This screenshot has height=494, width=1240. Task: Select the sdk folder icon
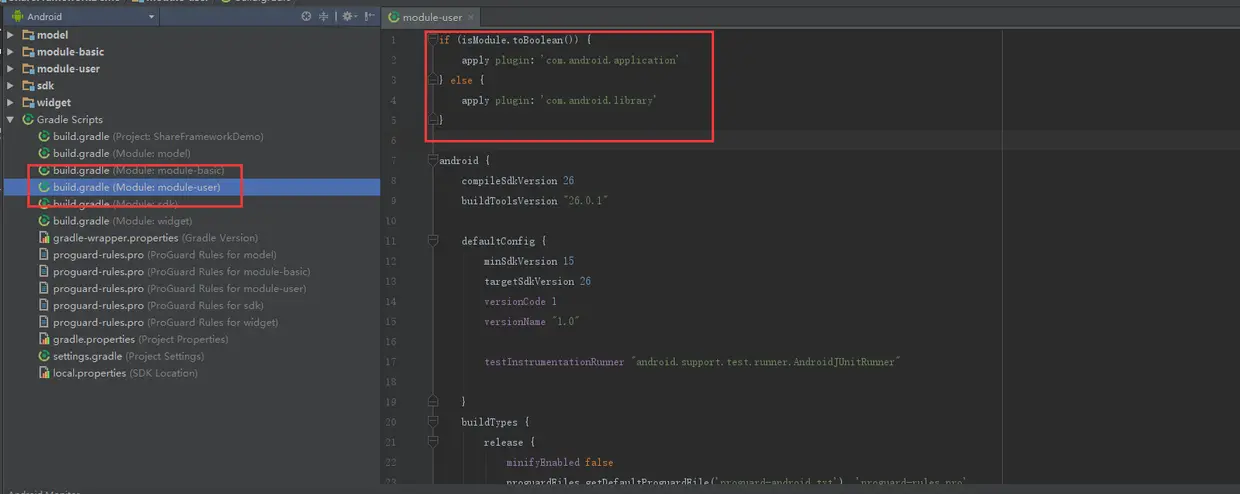point(27,86)
